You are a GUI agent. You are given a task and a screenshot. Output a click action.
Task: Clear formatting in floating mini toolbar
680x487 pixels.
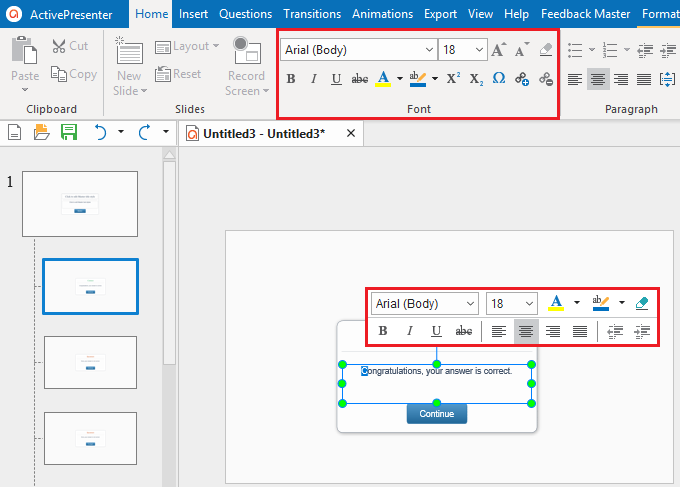642,303
